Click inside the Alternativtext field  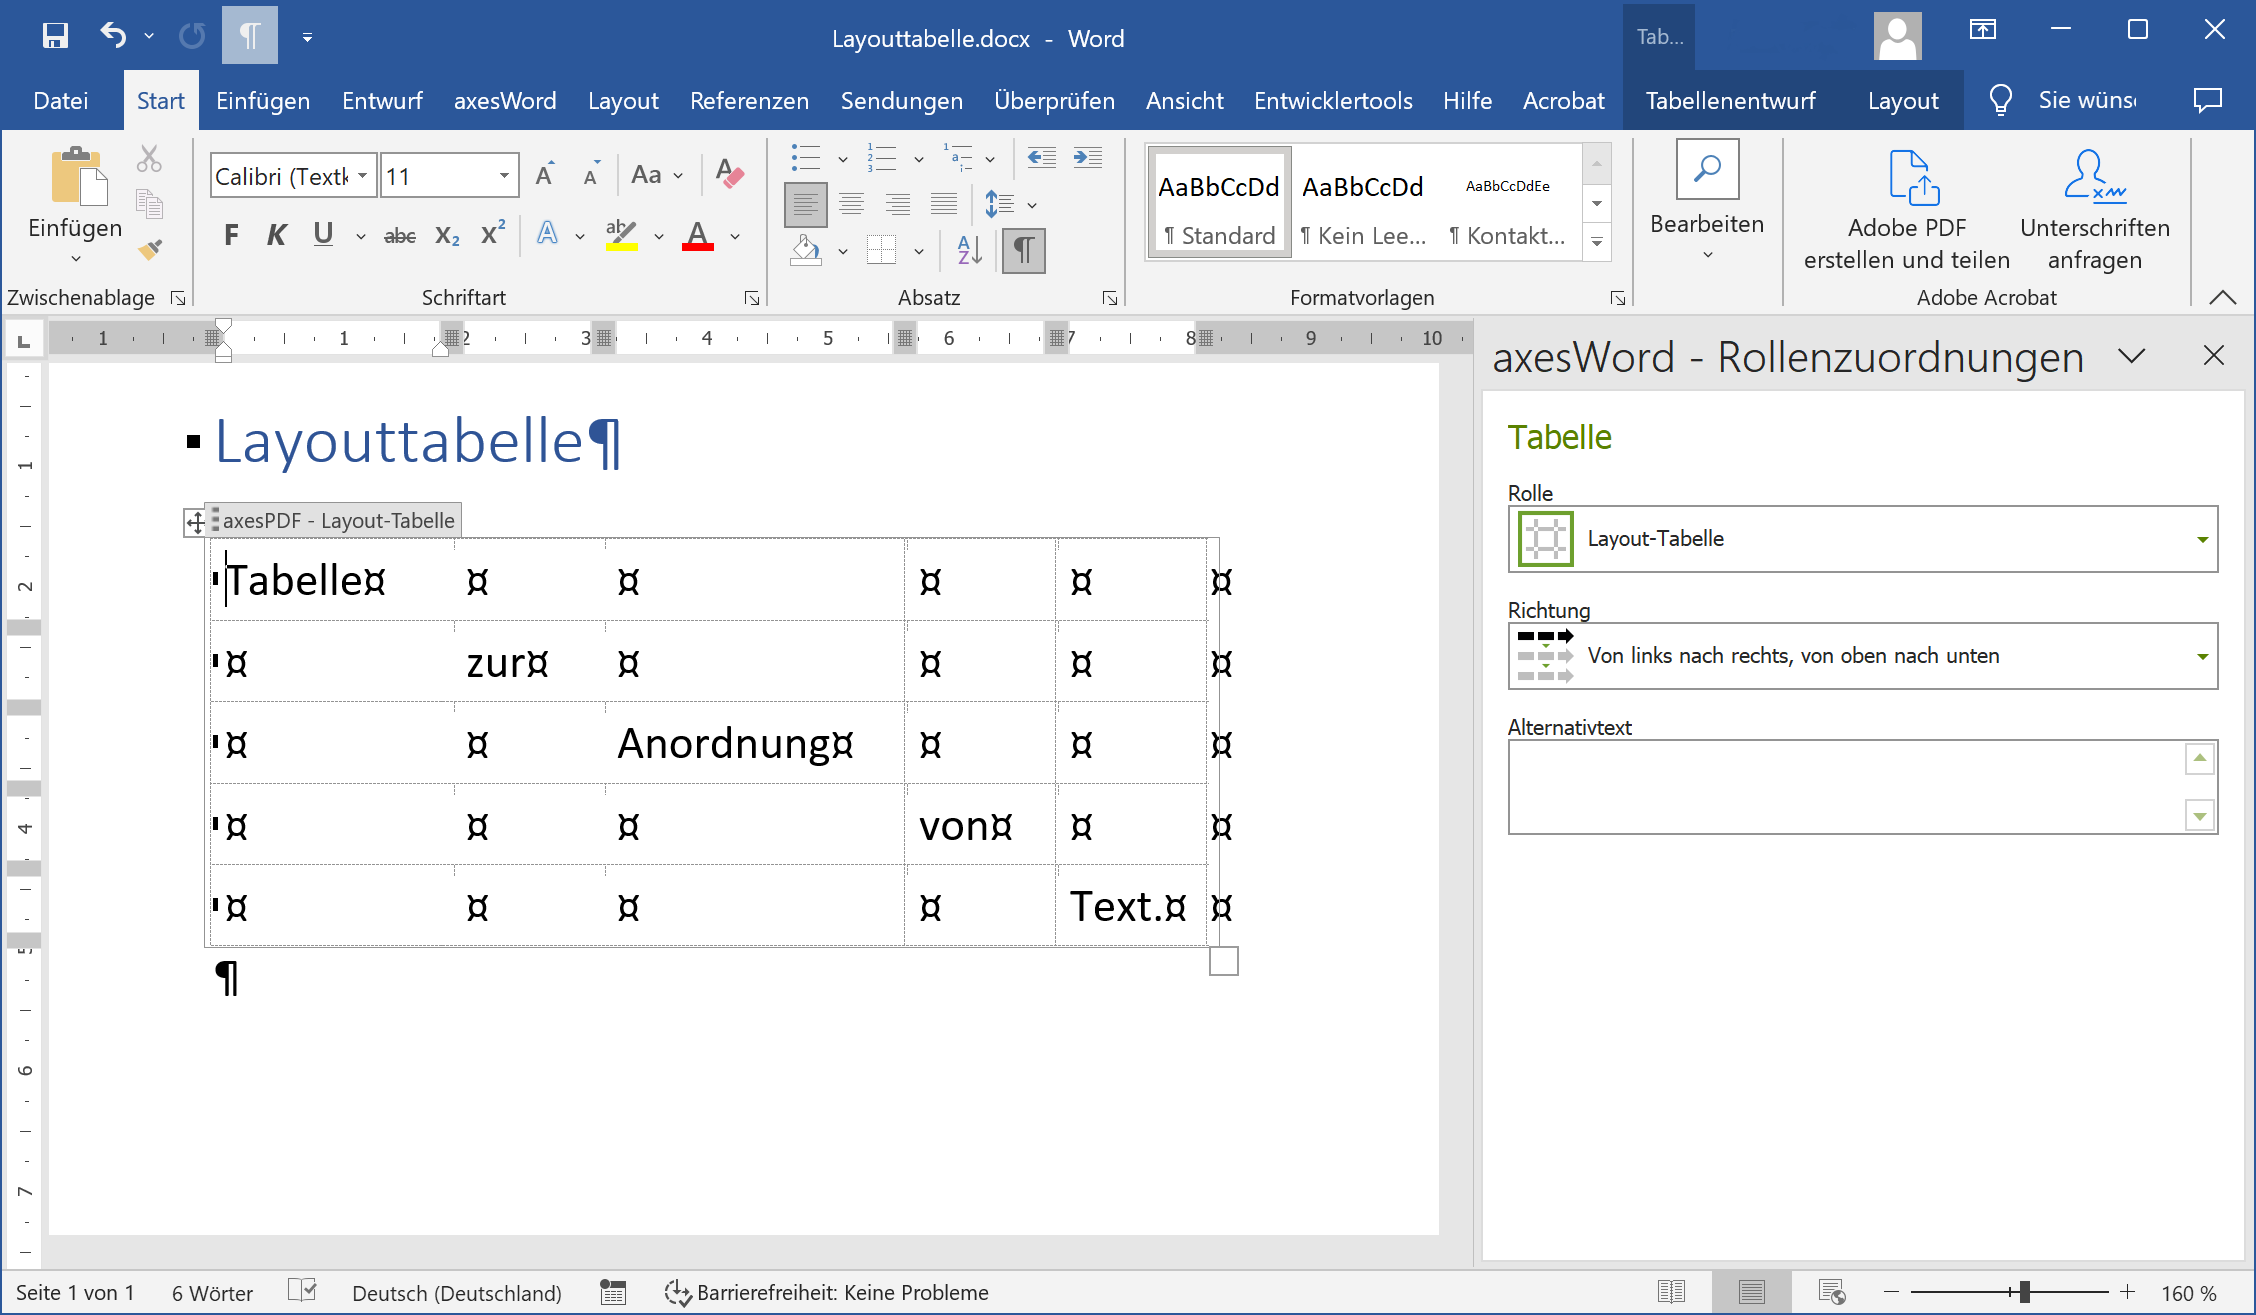pyautogui.click(x=1845, y=787)
